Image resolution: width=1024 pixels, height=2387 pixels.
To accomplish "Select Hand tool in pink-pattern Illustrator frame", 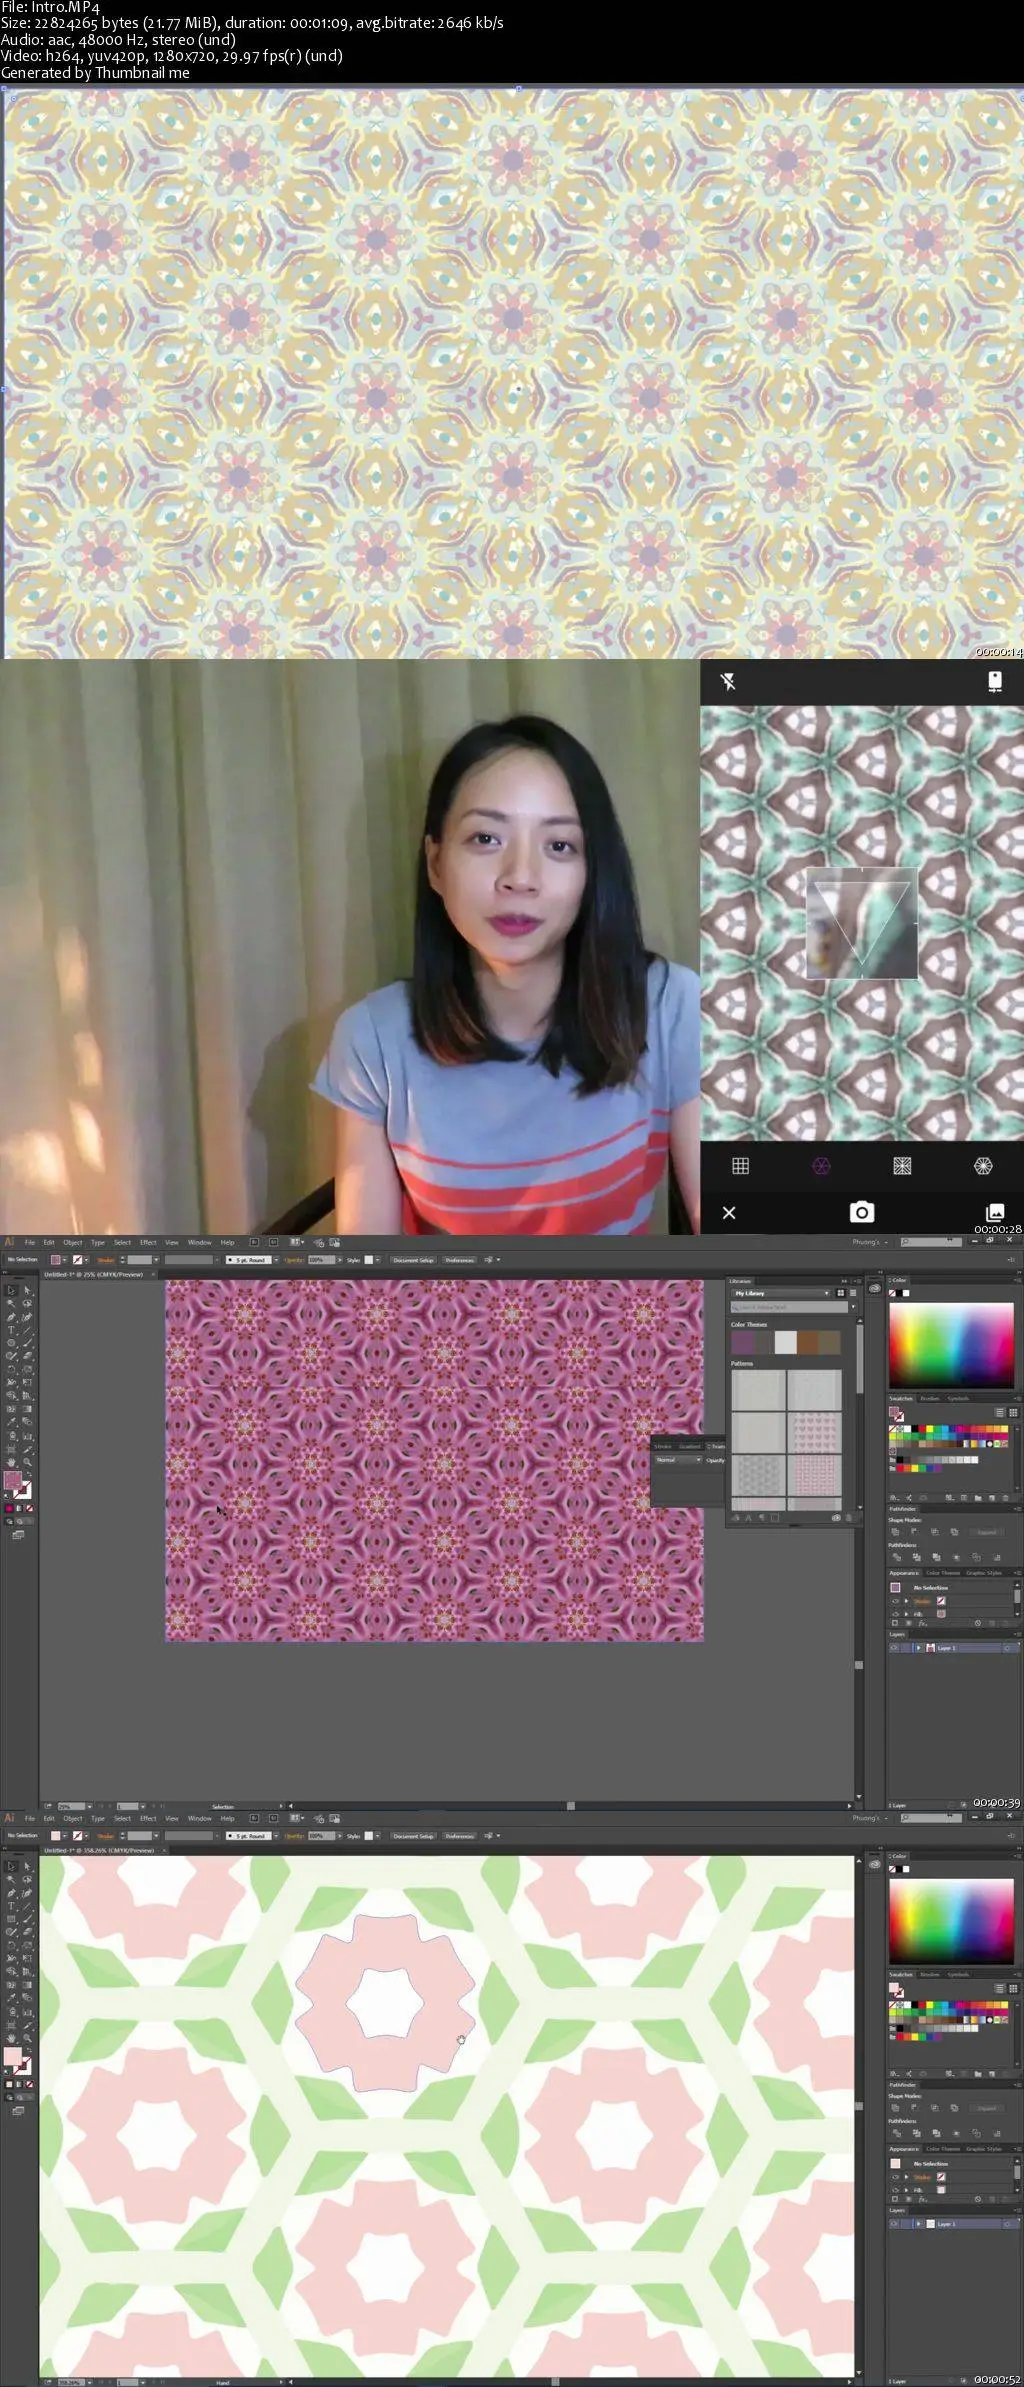I will (x=11, y=1462).
